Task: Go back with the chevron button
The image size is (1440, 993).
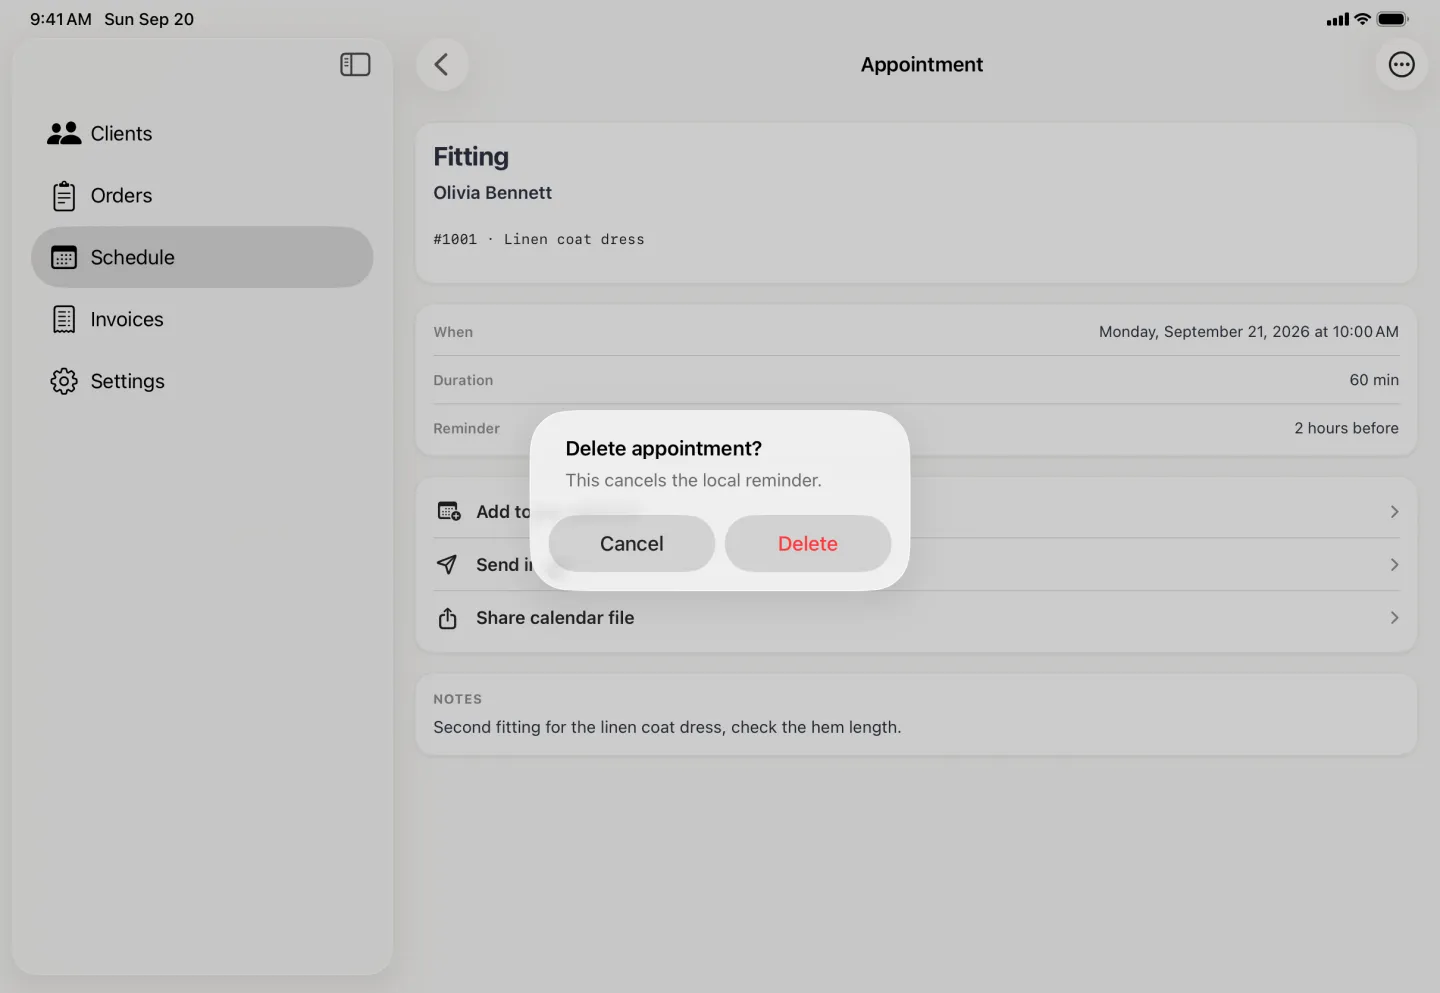Action: tap(442, 65)
